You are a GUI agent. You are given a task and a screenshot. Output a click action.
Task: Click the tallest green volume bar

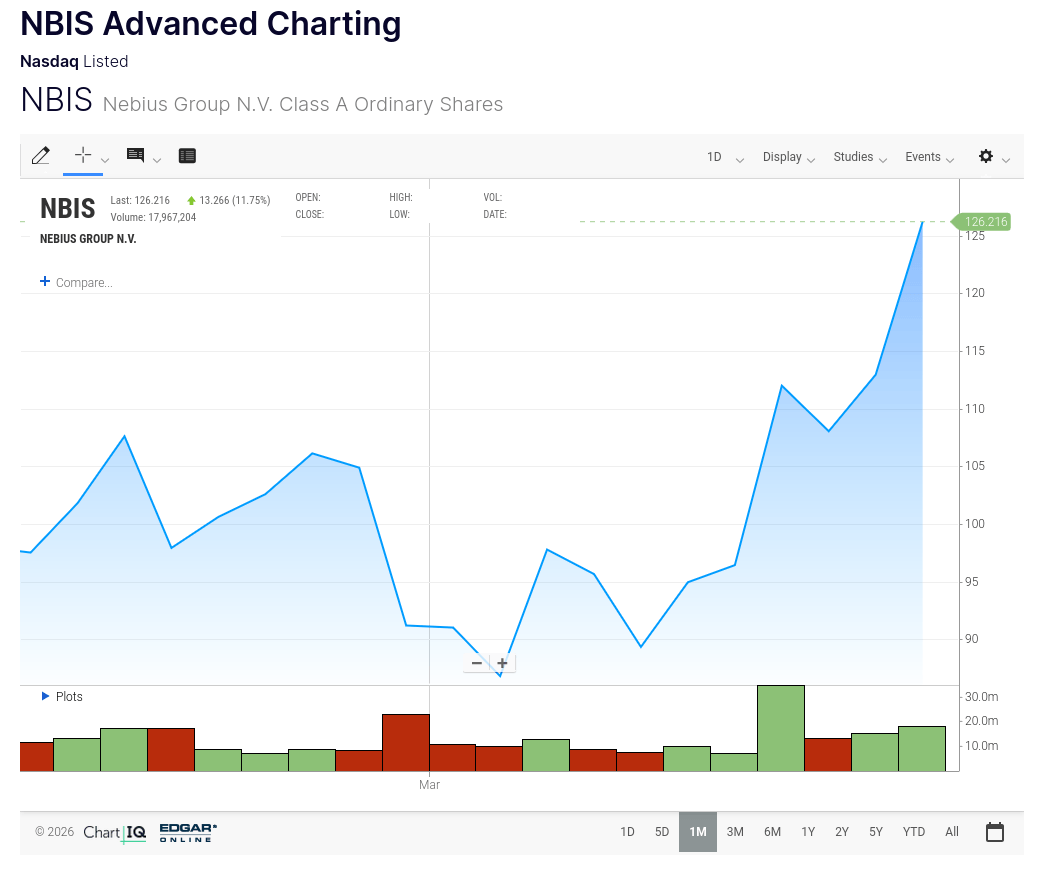click(x=781, y=728)
